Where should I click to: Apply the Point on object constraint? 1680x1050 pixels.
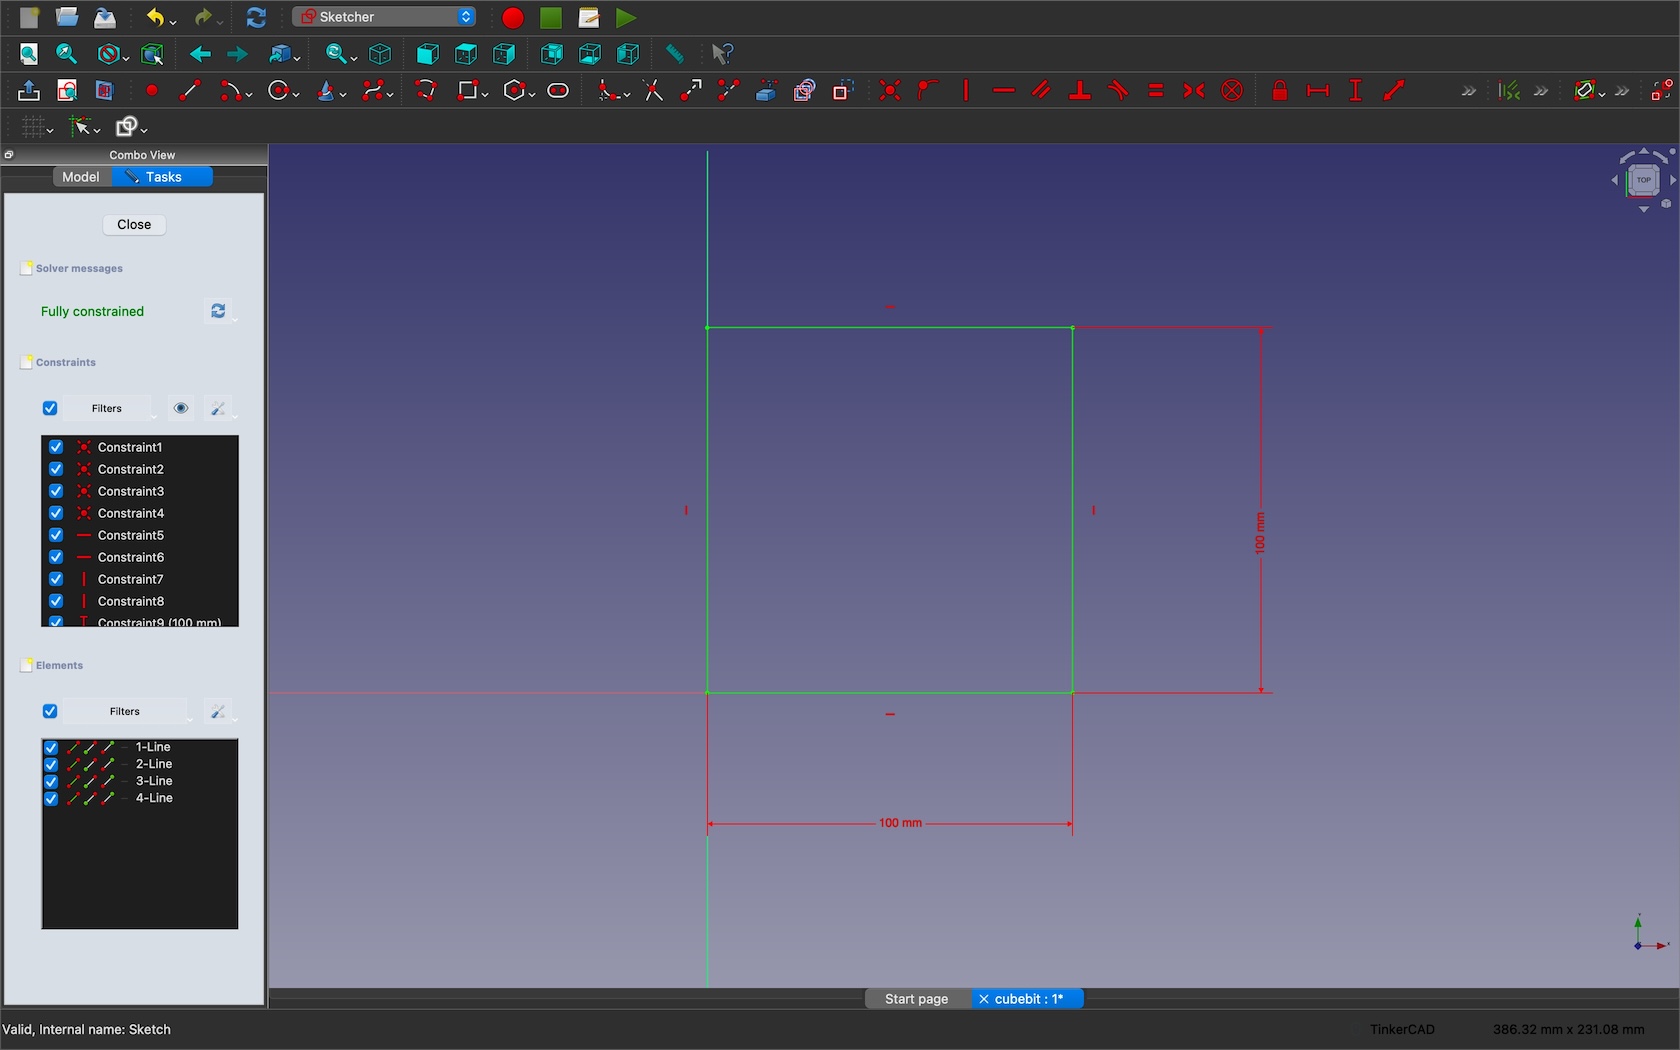(928, 91)
